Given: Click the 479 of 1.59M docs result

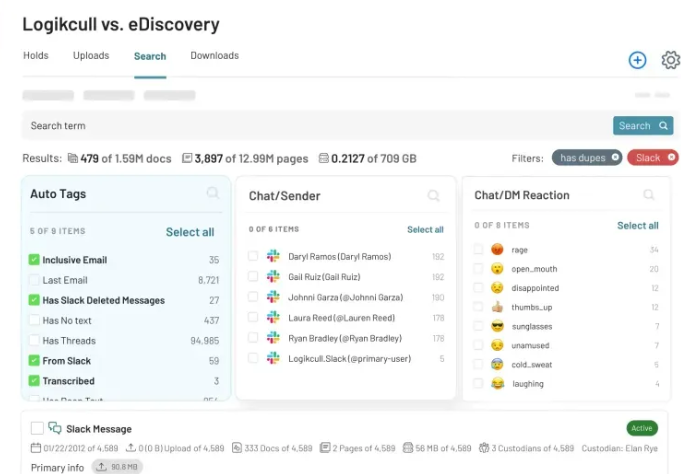Looking at the screenshot, I should tap(119, 159).
